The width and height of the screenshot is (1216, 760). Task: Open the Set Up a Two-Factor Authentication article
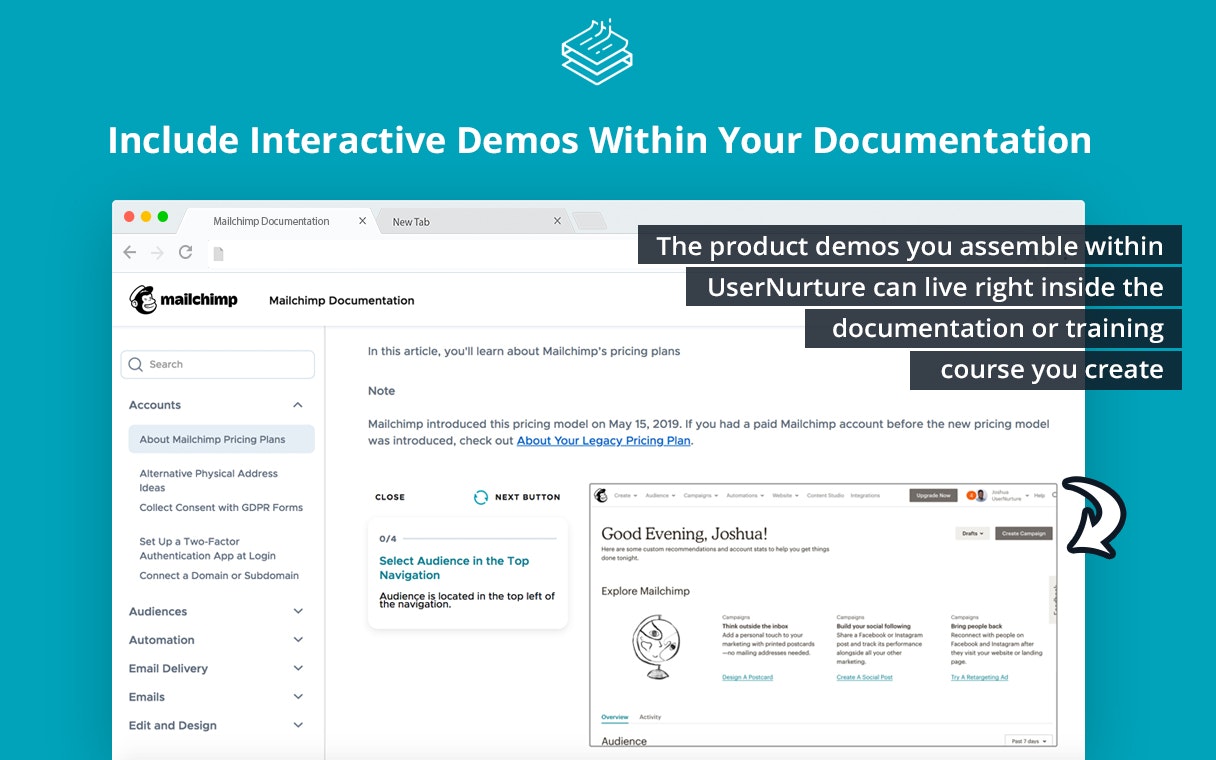pos(207,548)
